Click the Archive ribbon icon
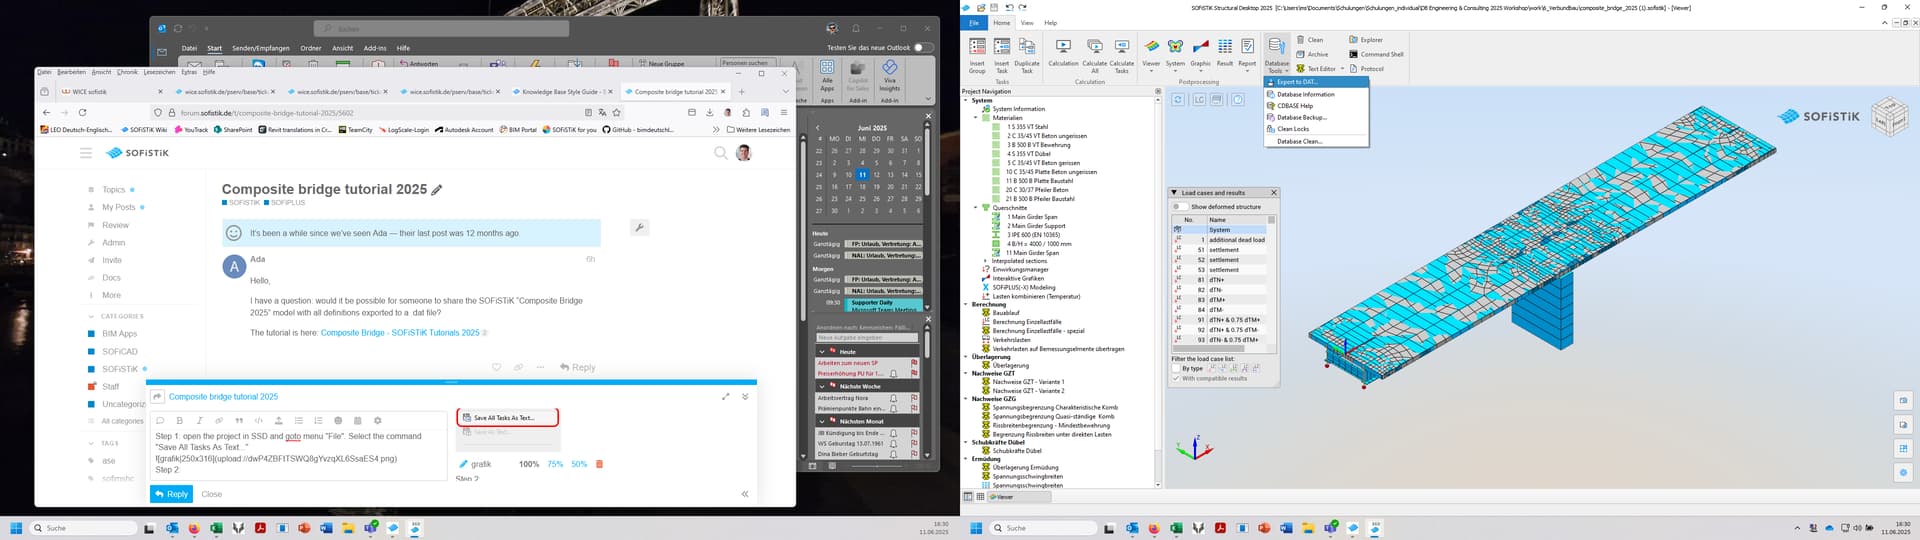Image resolution: width=1920 pixels, height=540 pixels. [x=1312, y=54]
